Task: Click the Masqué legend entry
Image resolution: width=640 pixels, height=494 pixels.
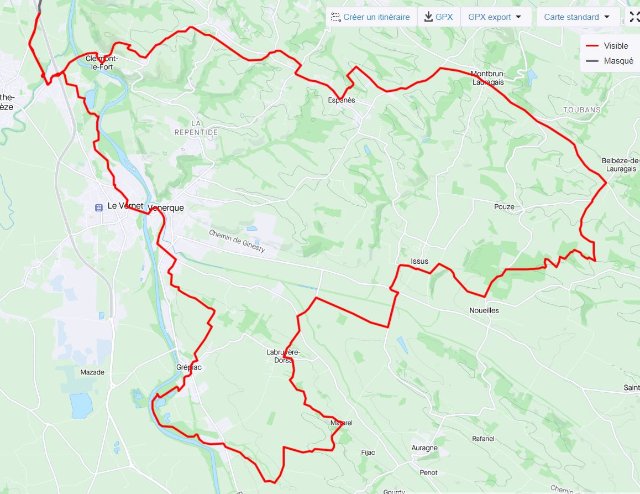Action: [x=610, y=61]
